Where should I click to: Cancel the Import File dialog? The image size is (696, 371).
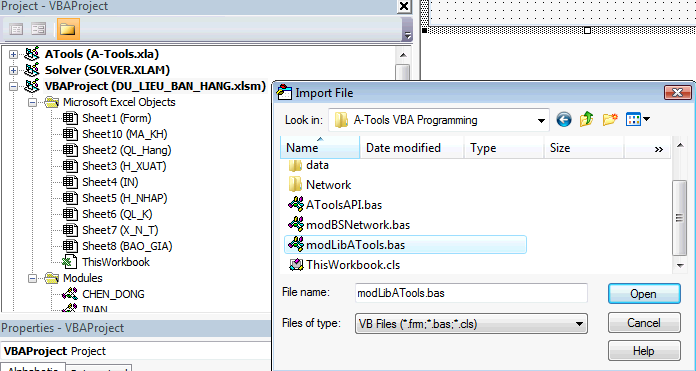pos(644,323)
